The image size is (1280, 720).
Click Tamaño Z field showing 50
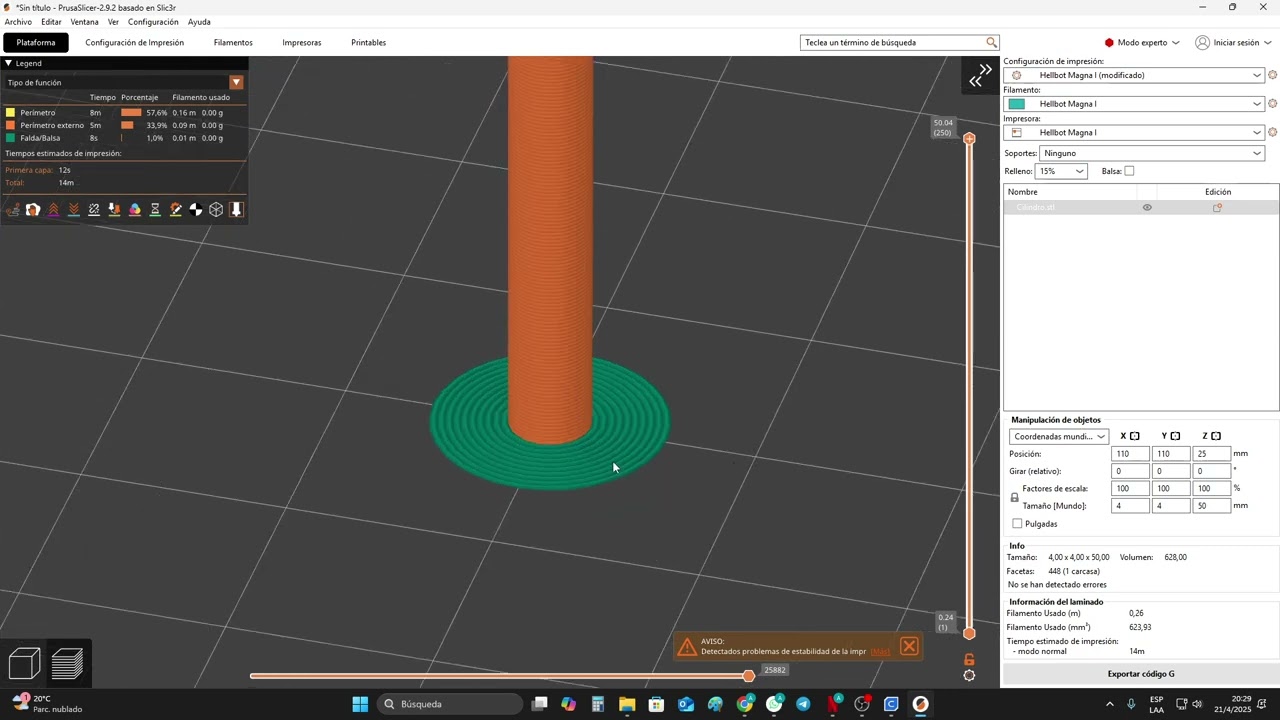(1210, 506)
